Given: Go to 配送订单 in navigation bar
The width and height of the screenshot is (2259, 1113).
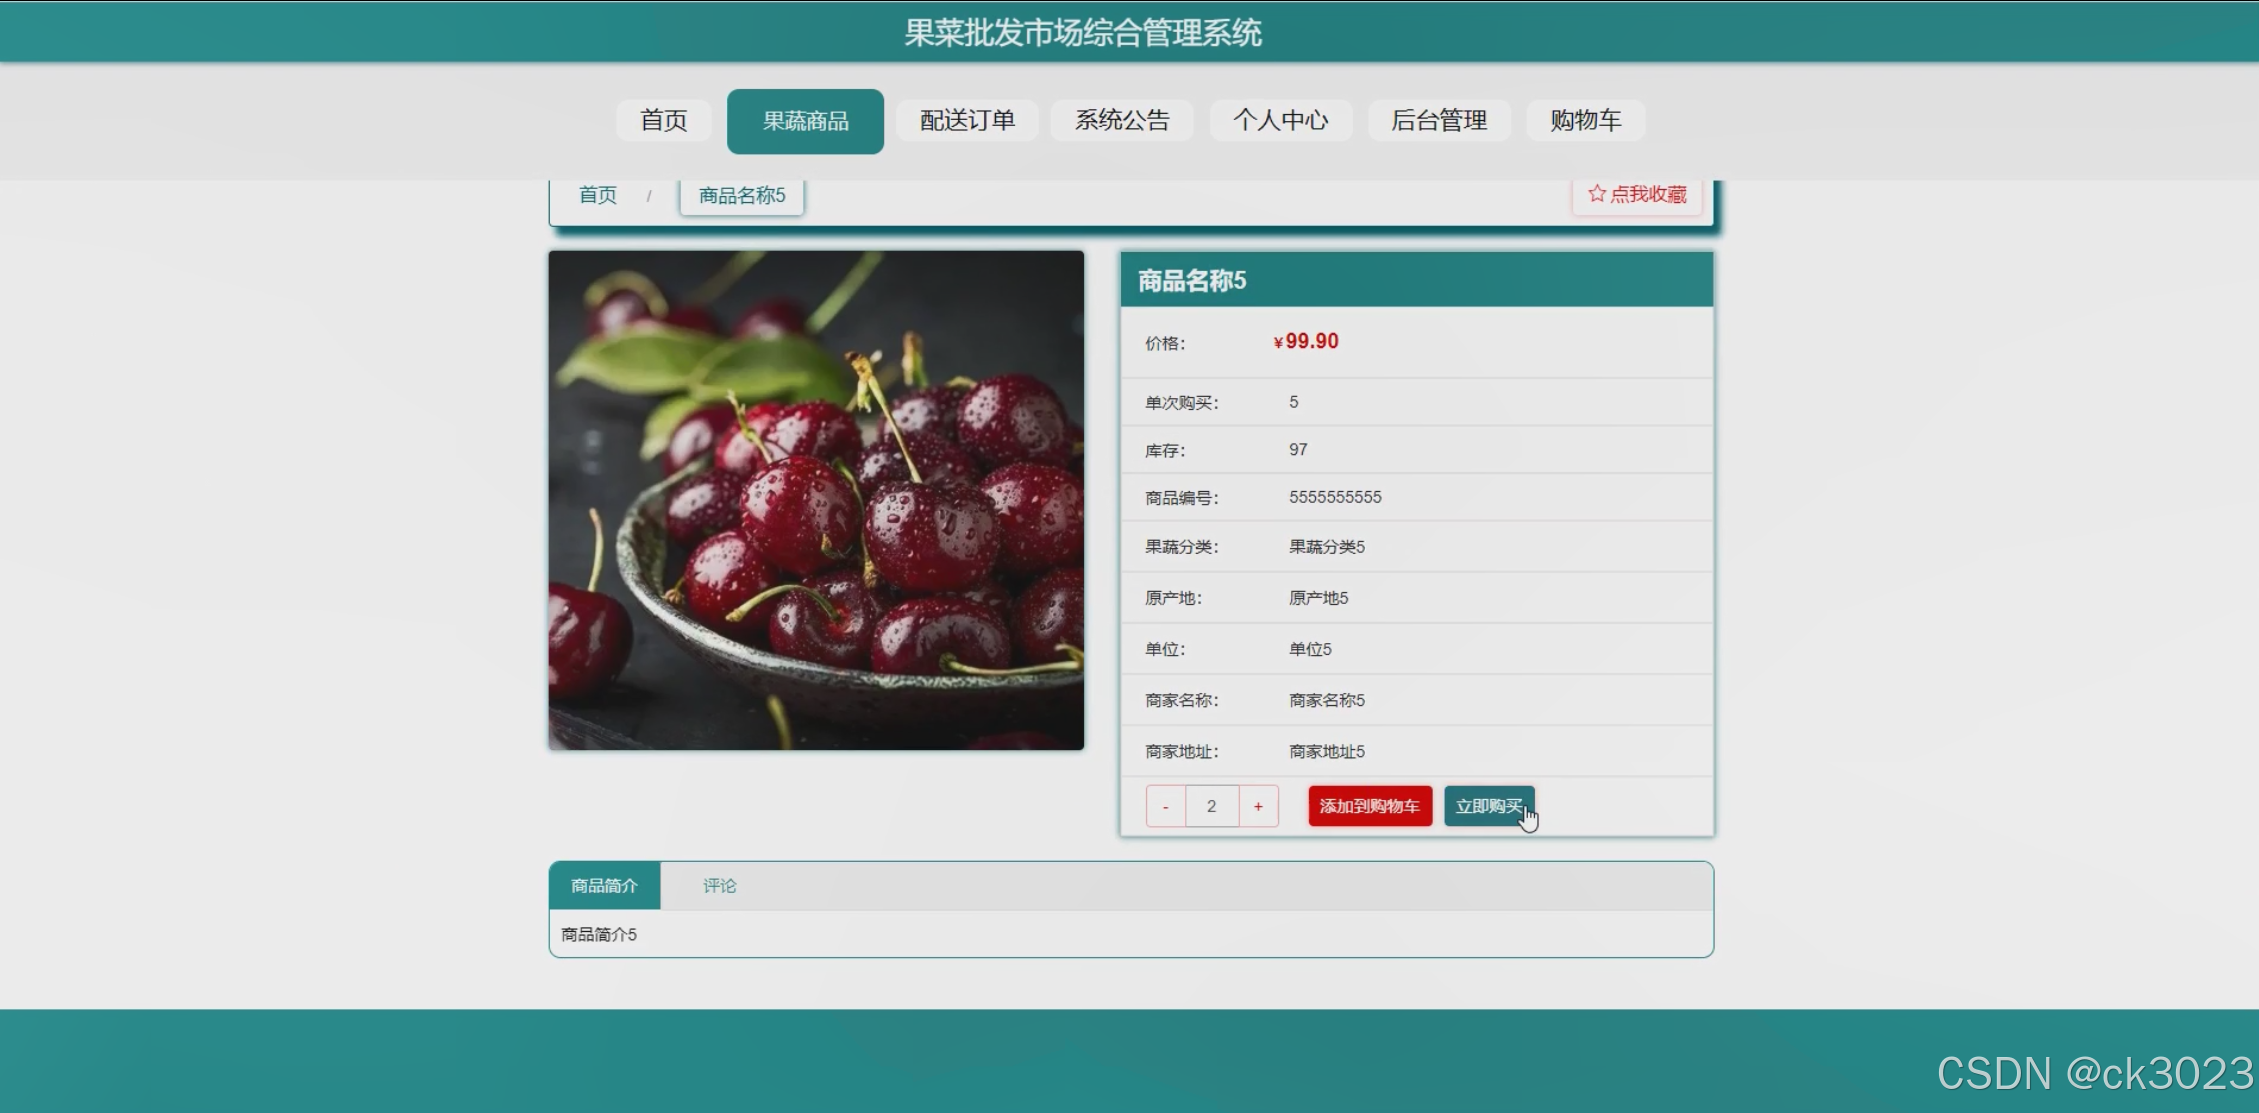Looking at the screenshot, I should [967, 121].
